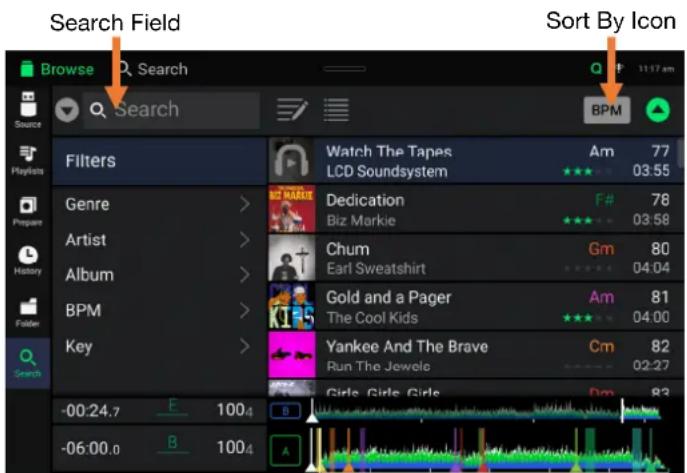687x473 pixels.
Task: Click star rating of Watch The Tapes
Action: click(588, 171)
